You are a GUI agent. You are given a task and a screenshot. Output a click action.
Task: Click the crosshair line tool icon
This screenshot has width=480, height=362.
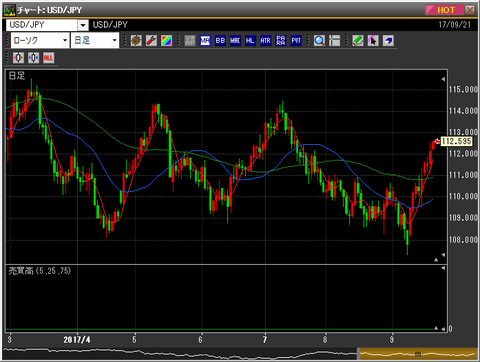click(x=334, y=41)
